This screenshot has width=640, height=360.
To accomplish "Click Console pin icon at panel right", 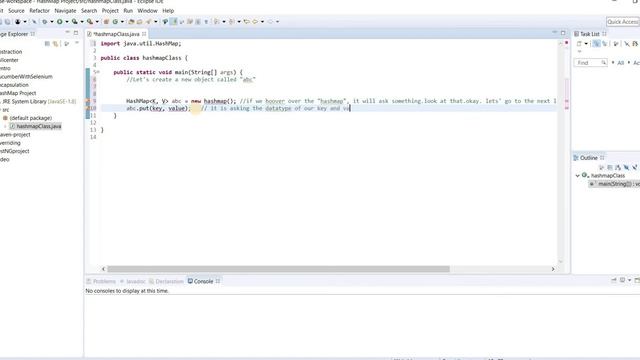I will (x=614, y=280).
